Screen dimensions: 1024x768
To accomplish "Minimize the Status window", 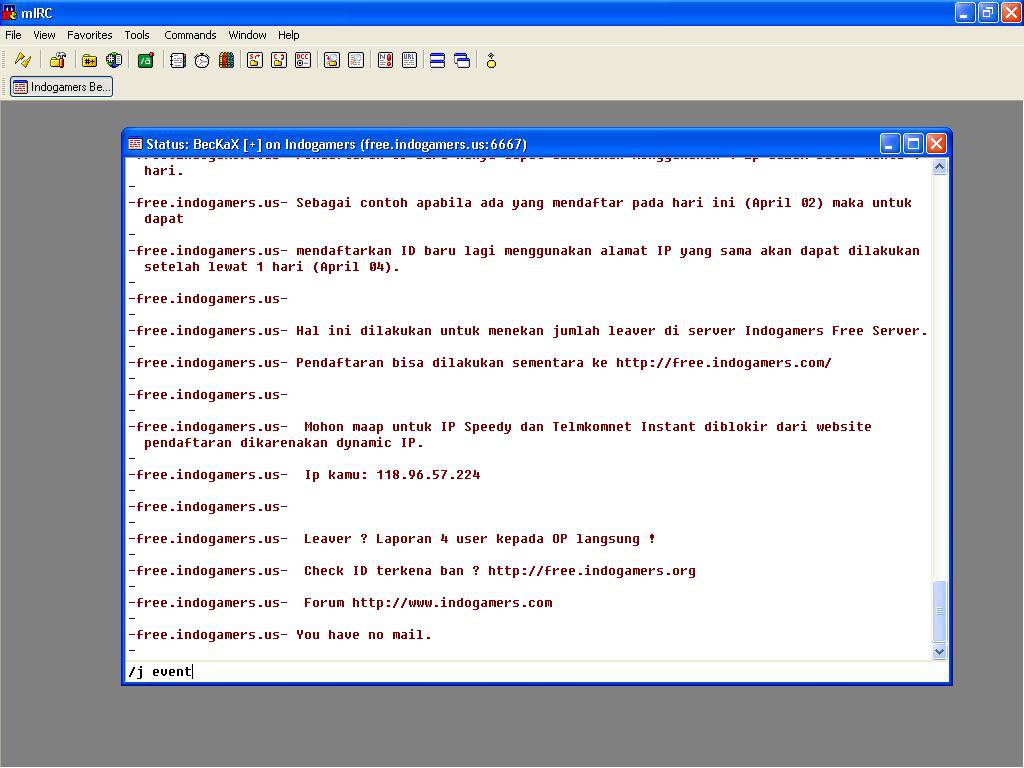I will coord(889,144).
